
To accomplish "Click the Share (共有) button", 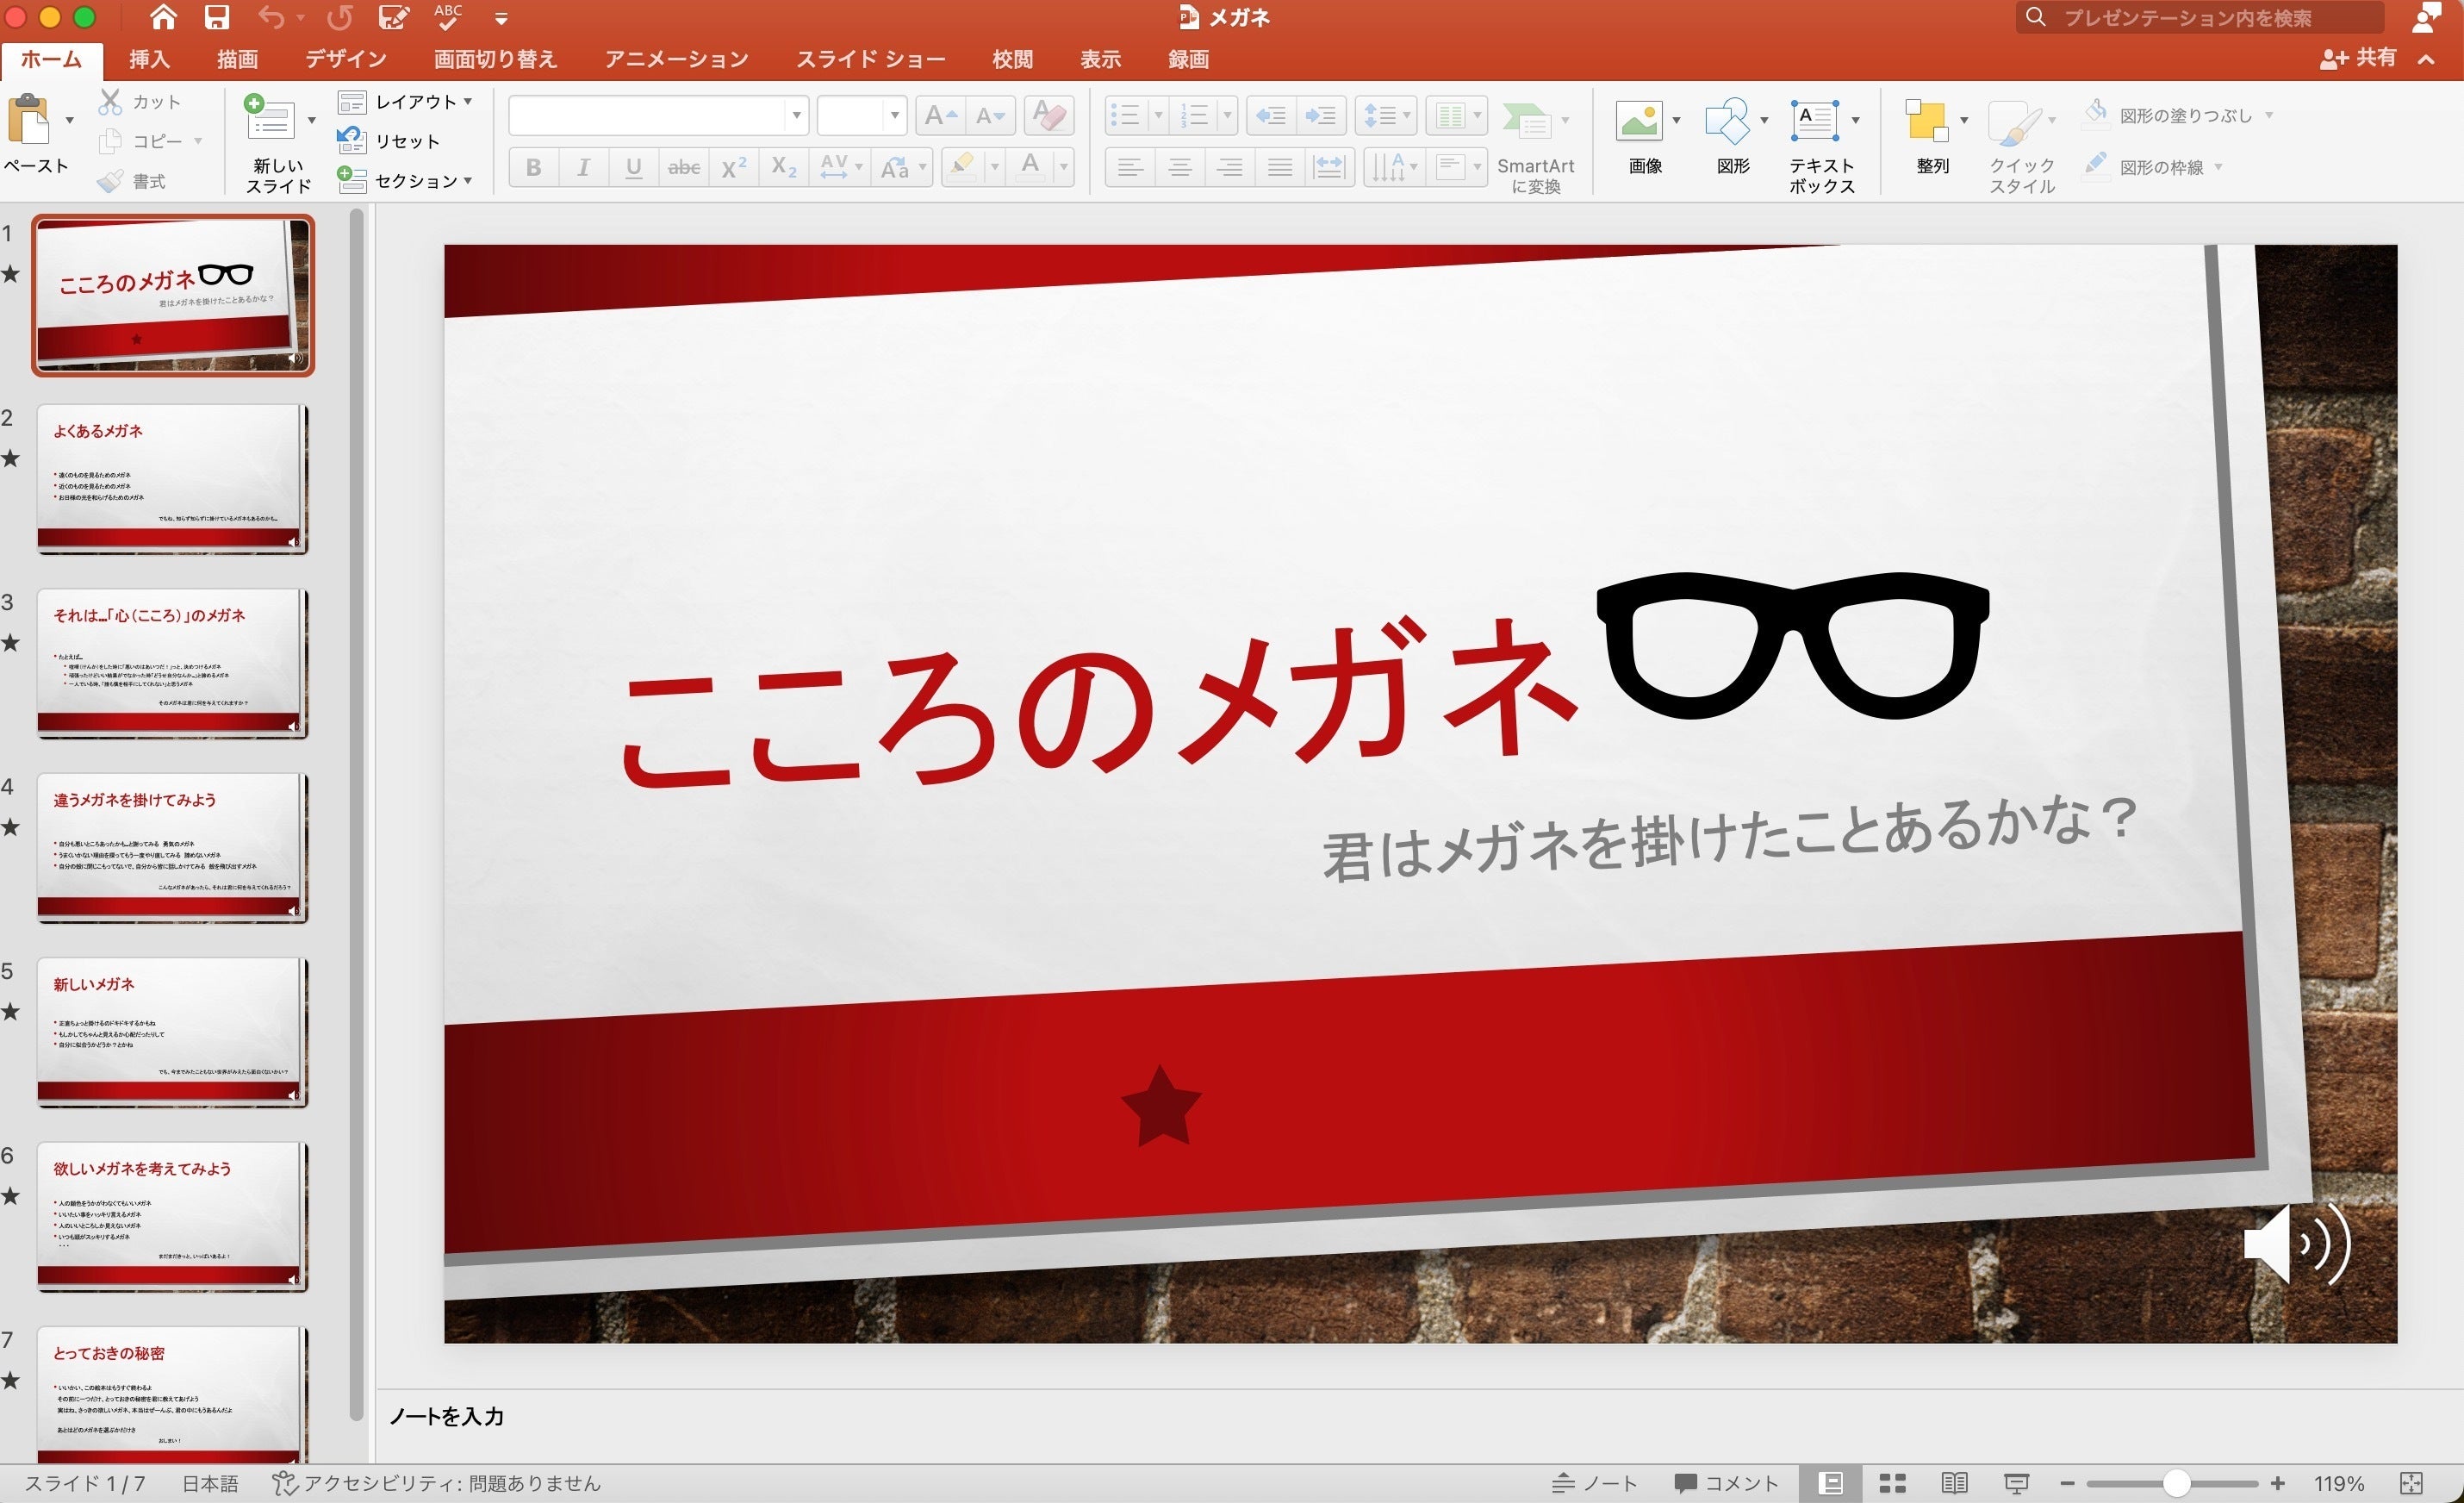I will (x=2358, y=58).
